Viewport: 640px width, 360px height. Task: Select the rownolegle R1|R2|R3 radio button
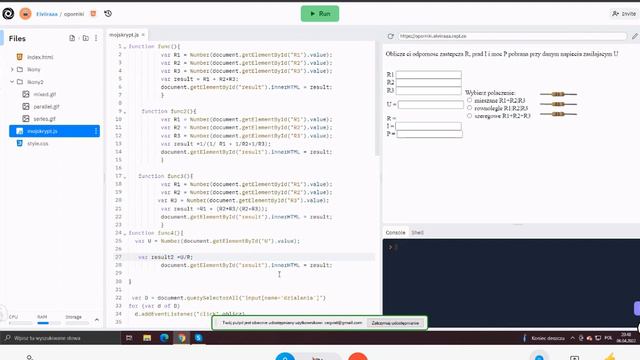click(x=469, y=108)
